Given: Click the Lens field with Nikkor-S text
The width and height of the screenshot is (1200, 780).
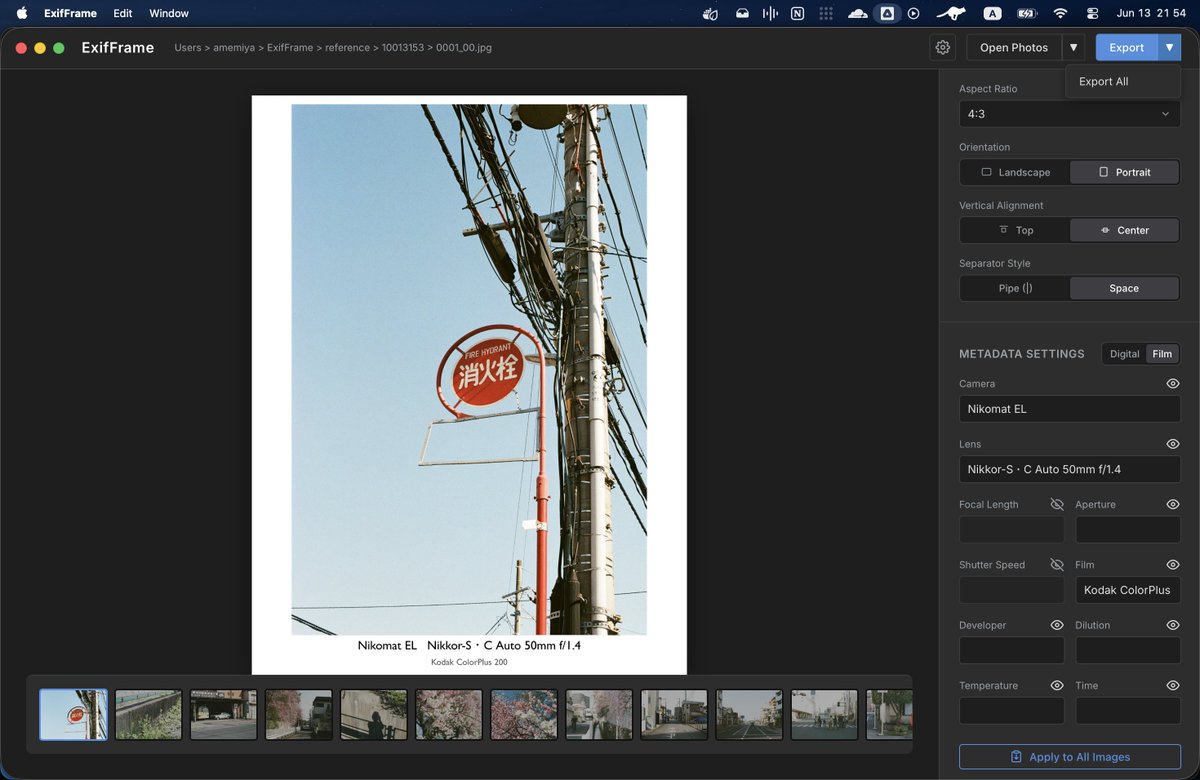Looking at the screenshot, I should (x=1069, y=469).
